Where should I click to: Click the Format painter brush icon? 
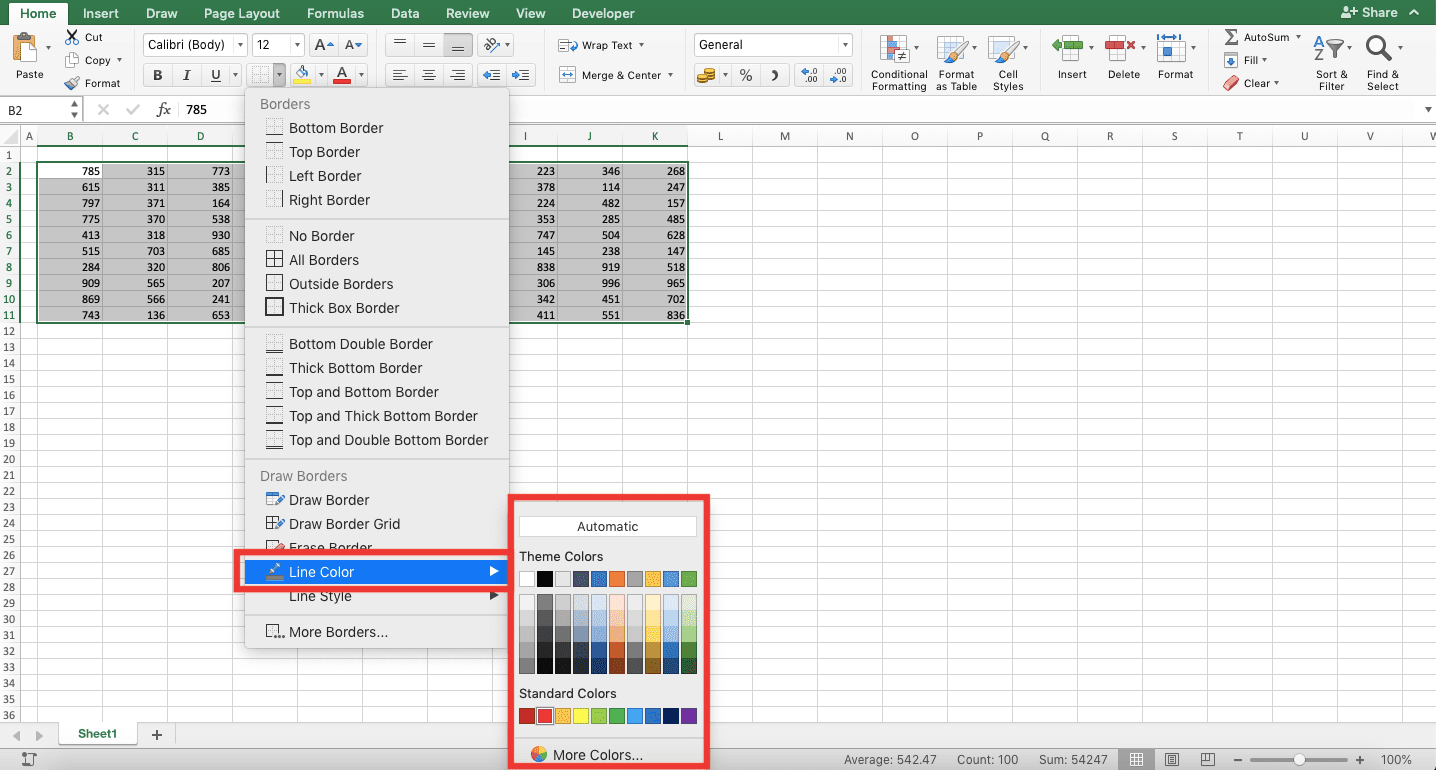pyautogui.click(x=72, y=84)
